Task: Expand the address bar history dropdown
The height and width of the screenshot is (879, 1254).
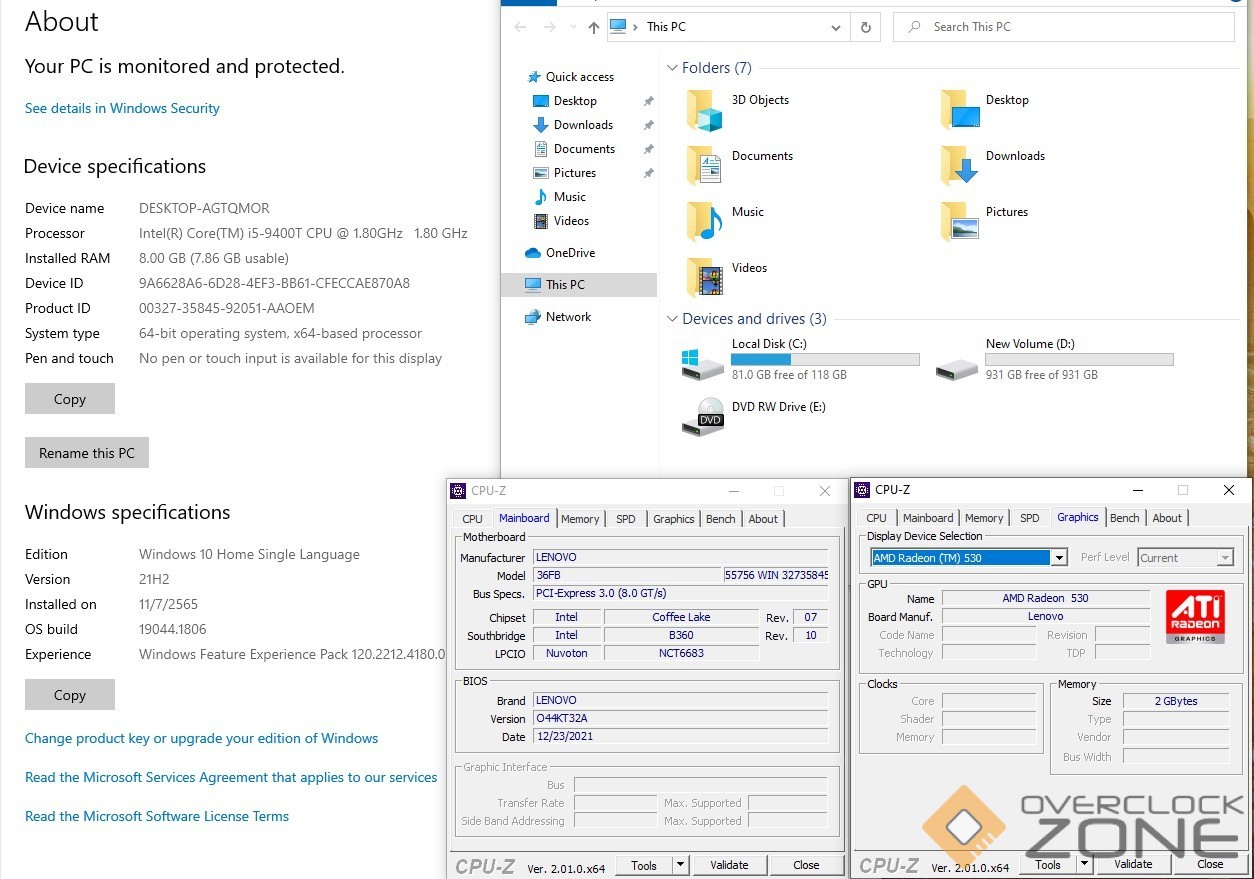Action: 836,27
